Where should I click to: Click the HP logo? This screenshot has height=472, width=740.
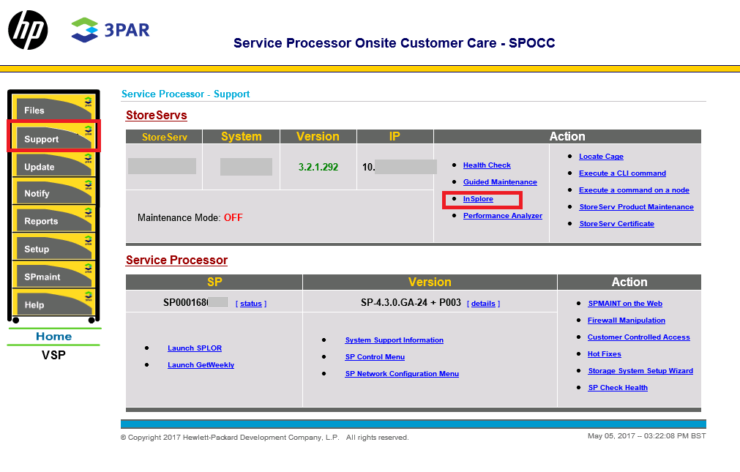(28, 30)
